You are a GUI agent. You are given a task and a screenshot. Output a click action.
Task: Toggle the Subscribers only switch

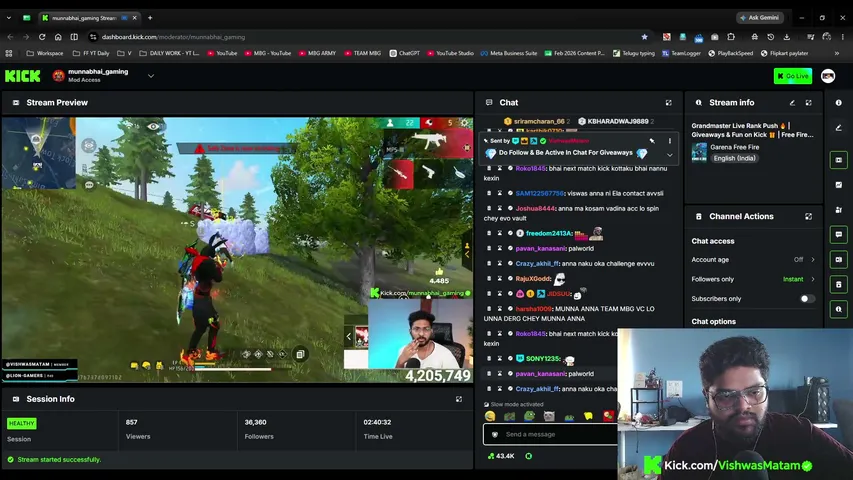807,299
